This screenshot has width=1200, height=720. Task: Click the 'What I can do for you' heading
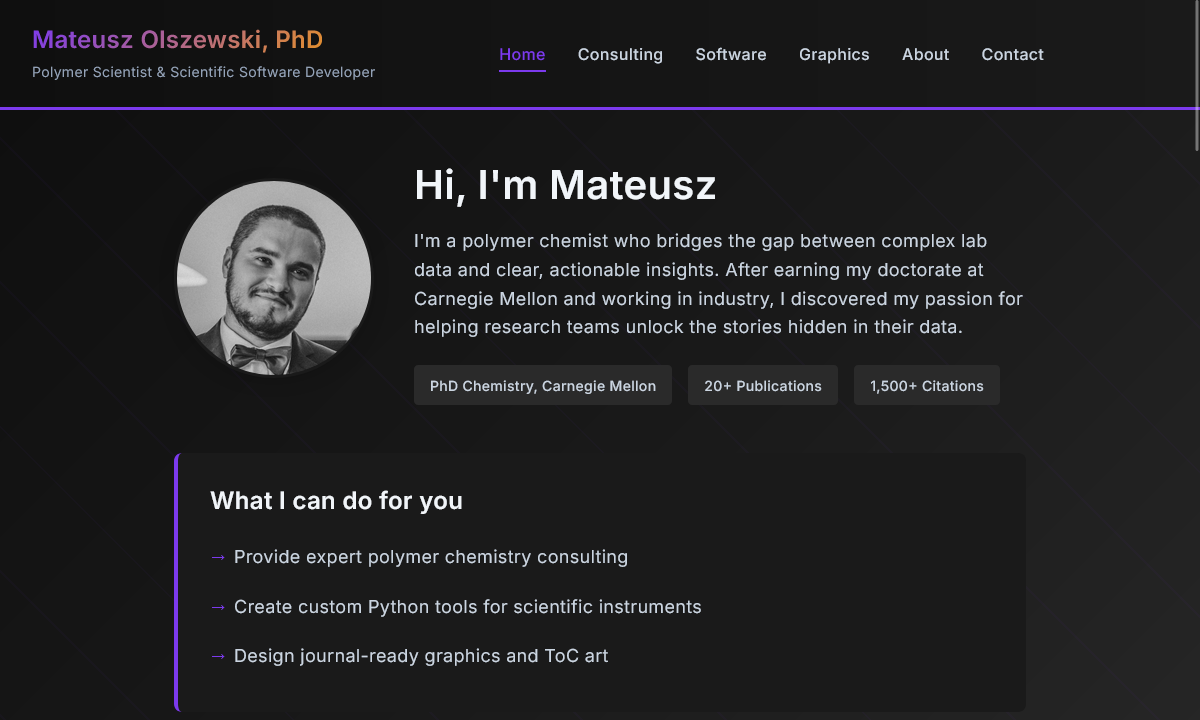(x=336, y=500)
